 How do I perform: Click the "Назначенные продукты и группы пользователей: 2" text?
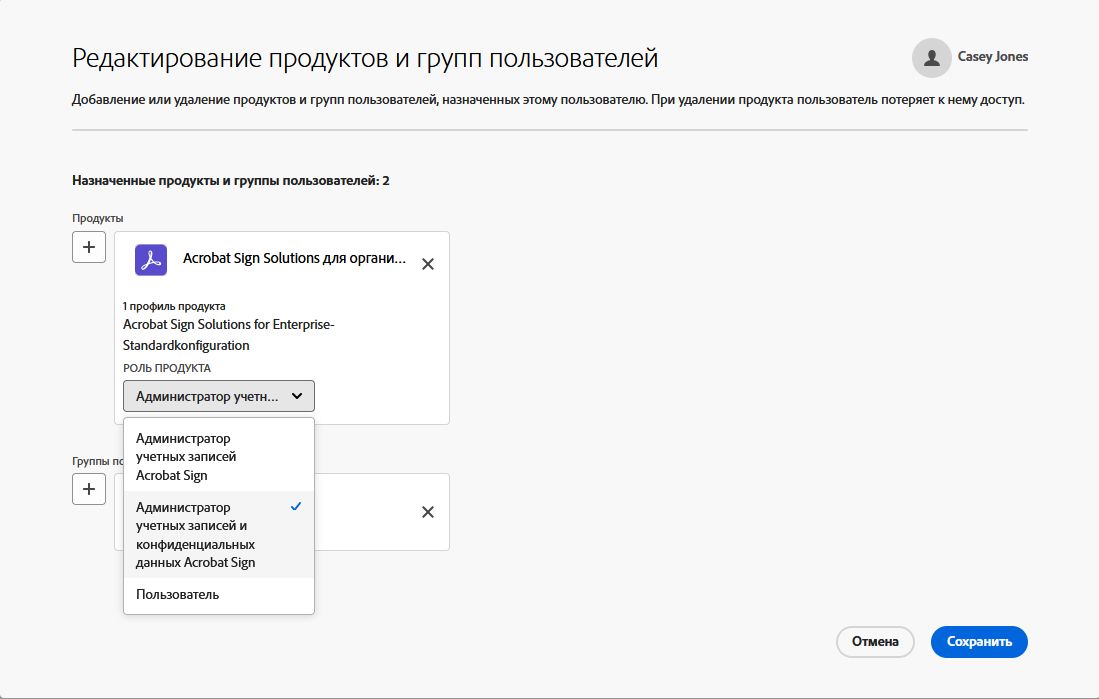[x=230, y=181]
